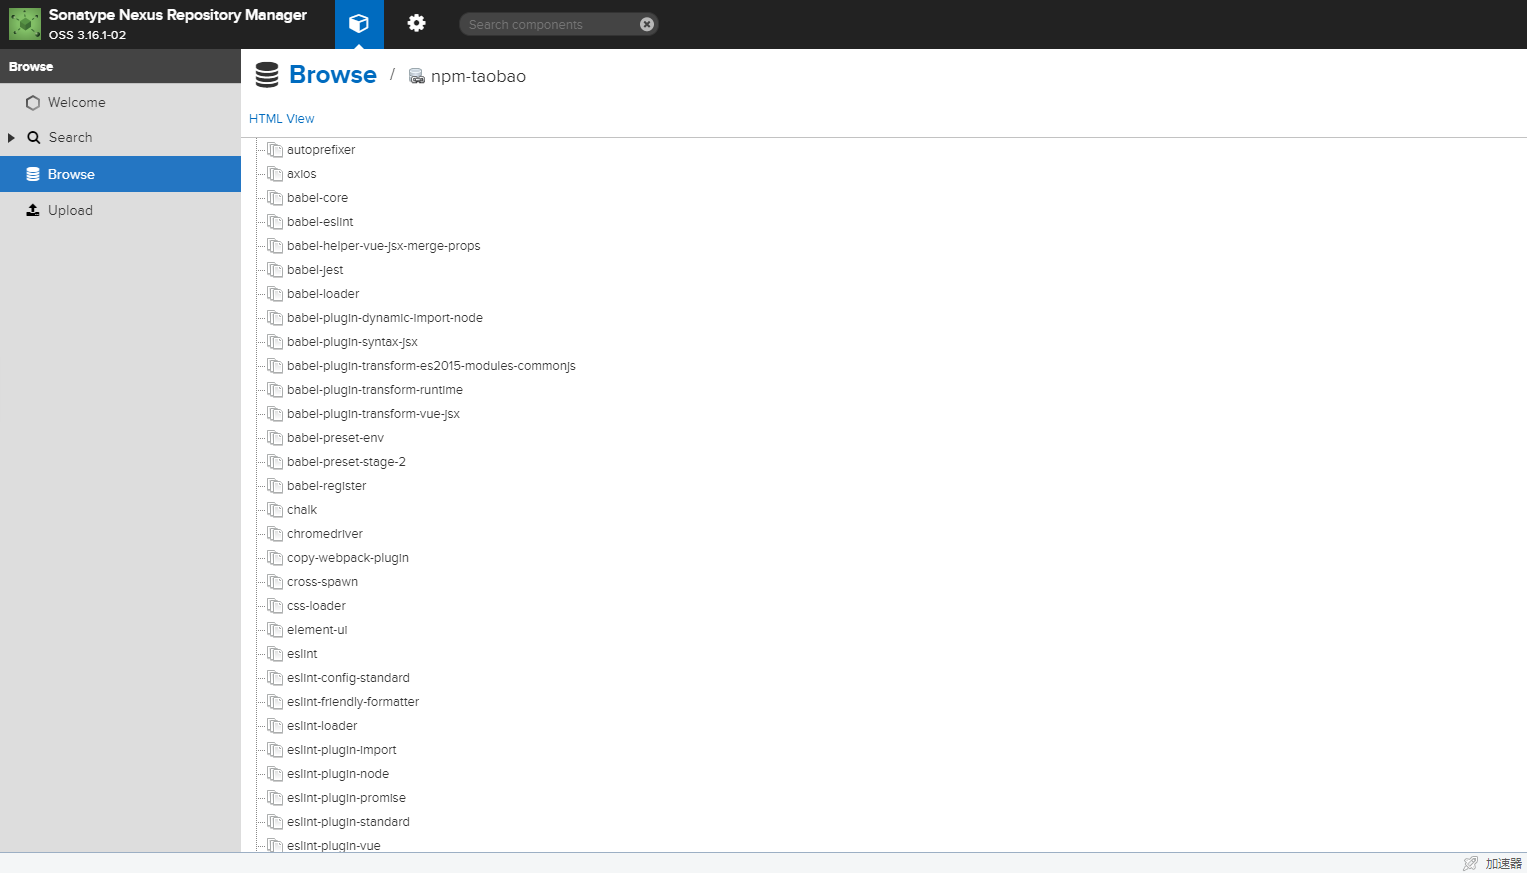Click the npm-taobao breadcrumb
Viewport: 1527px width, 873px height.
[x=478, y=75]
